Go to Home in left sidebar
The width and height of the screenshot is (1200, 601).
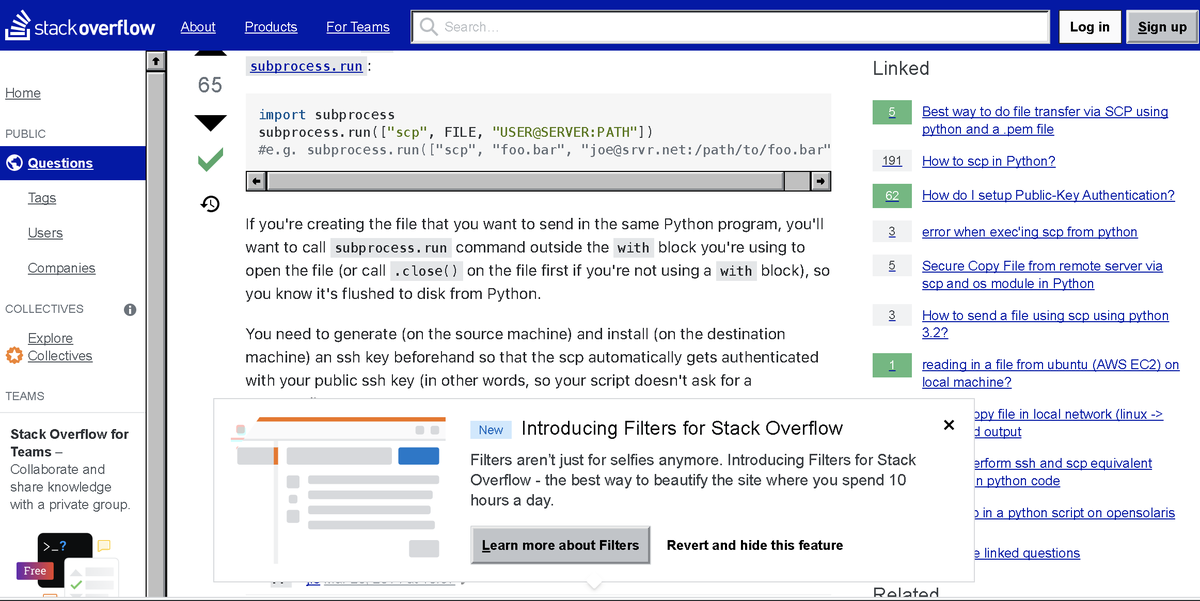pyautogui.click(x=23, y=93)
